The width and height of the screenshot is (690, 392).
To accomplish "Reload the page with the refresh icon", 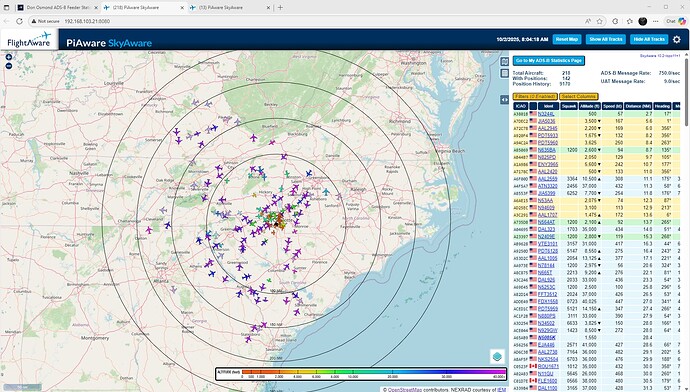I will [19, 21].
